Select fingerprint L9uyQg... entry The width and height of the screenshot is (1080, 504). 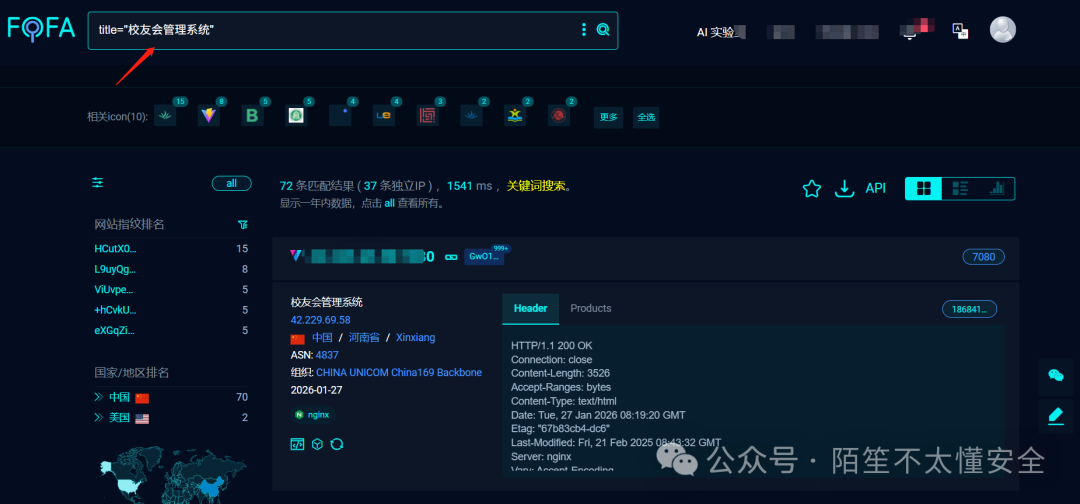(x=115, y=269)
